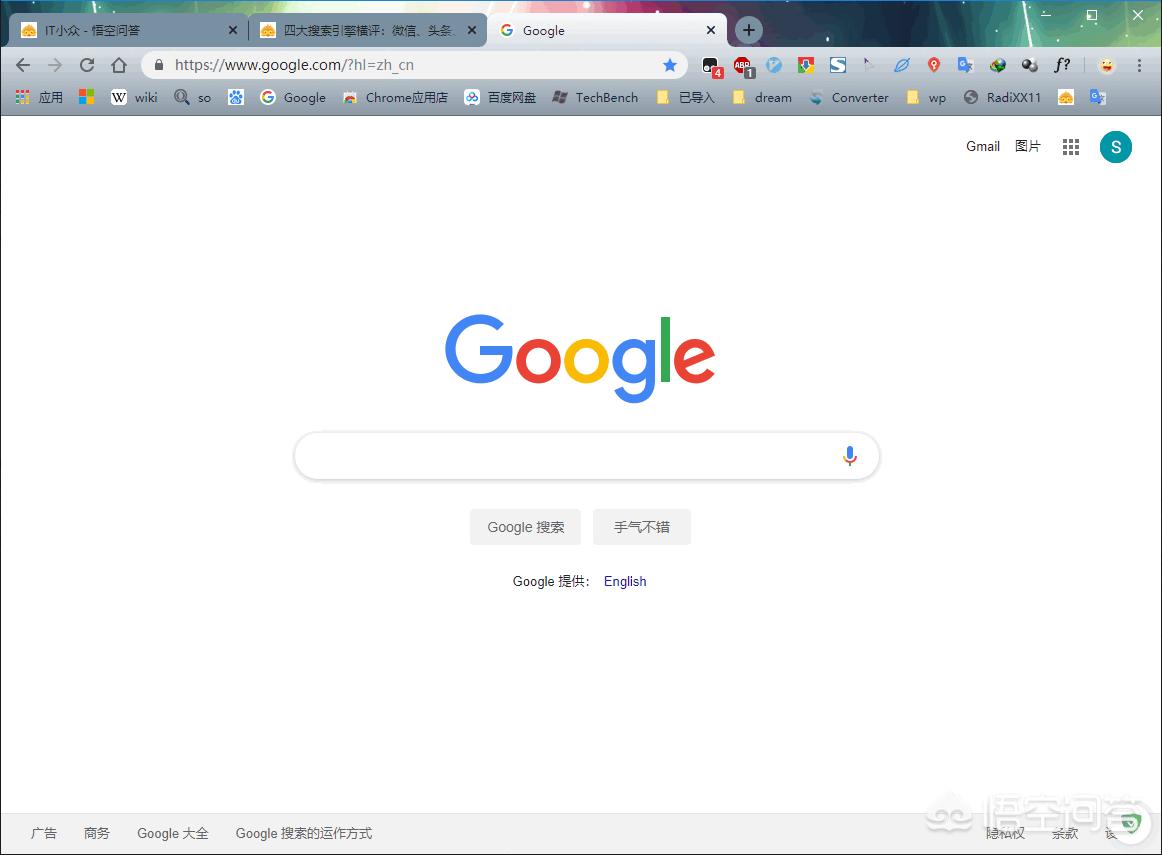Click the address bar URL
Screen dimensions: 1162x855
click(294, 65)
